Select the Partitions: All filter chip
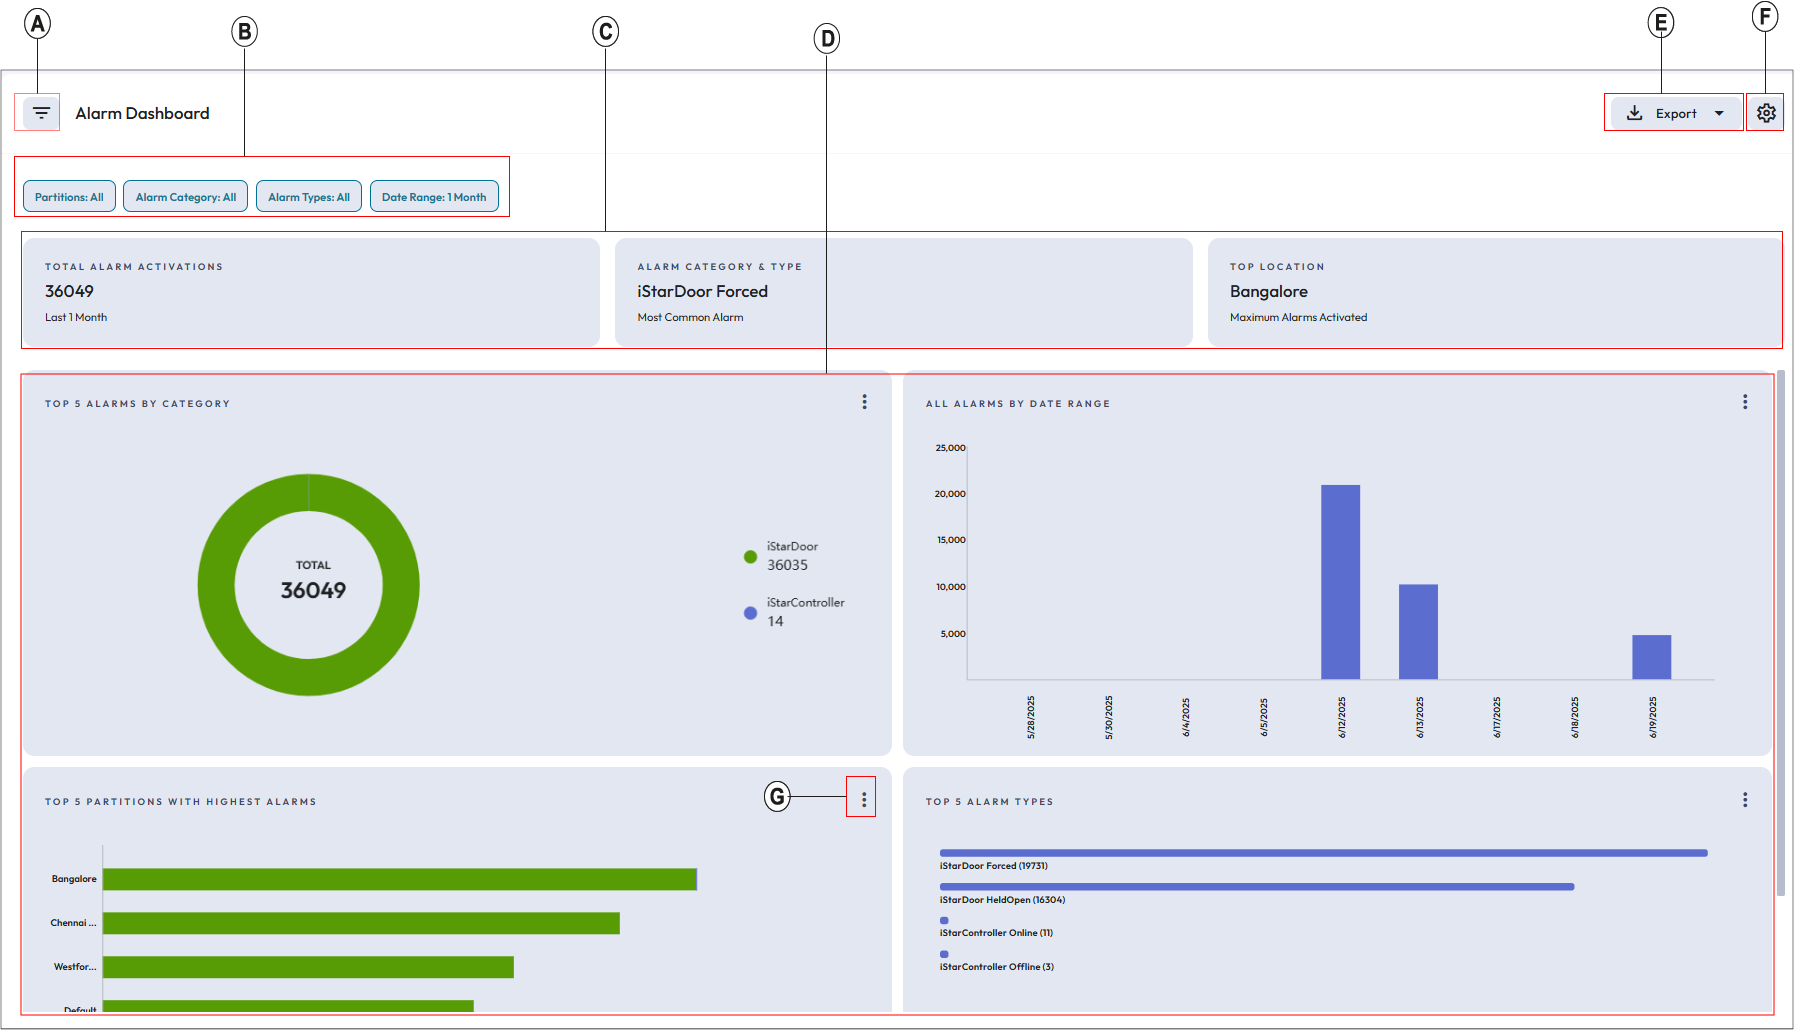Viewport: 1794px width, 1030px height. tap(69, 197)
